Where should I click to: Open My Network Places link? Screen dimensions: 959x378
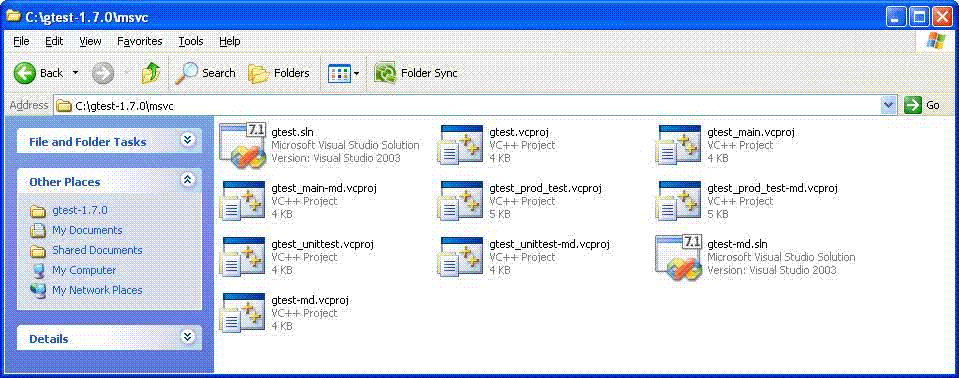point(97,291)
